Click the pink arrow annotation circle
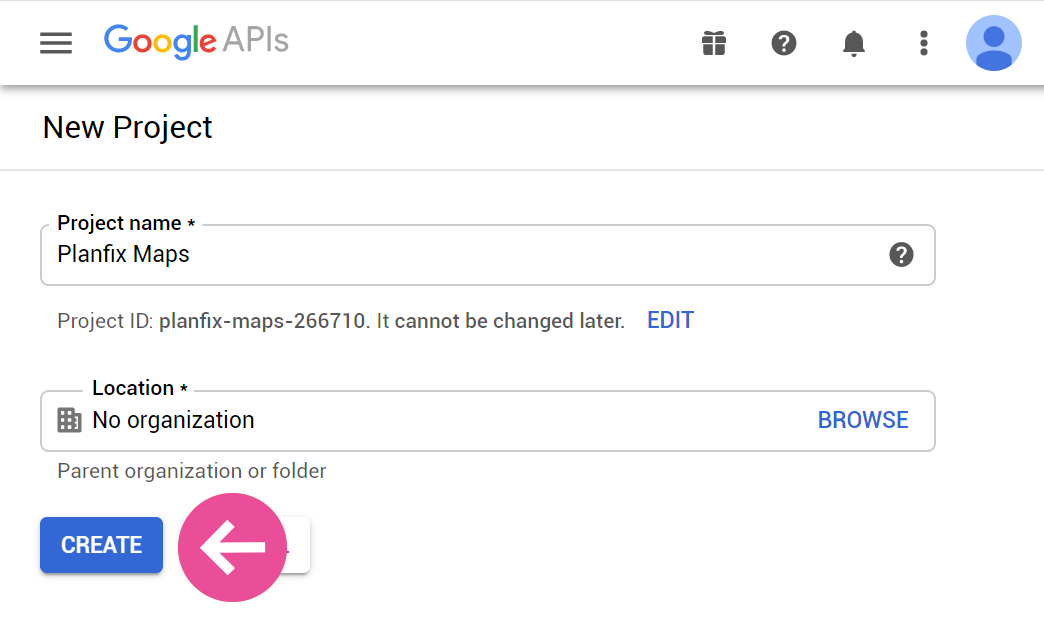Screen dimensions: 1044x634 [232, 547]
